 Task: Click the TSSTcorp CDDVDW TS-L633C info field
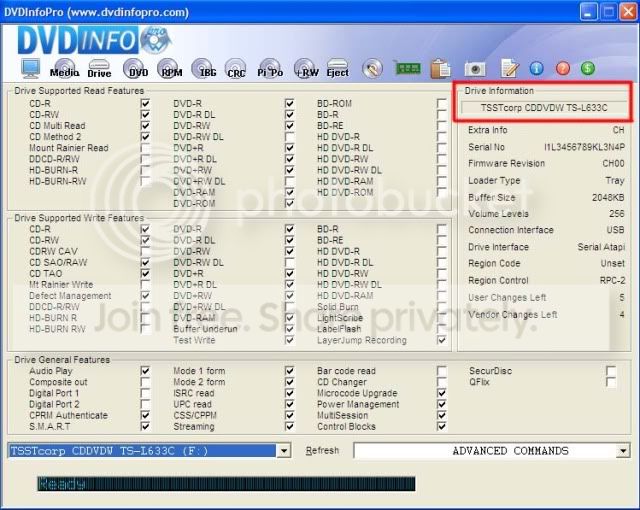[x=544, y=108]
